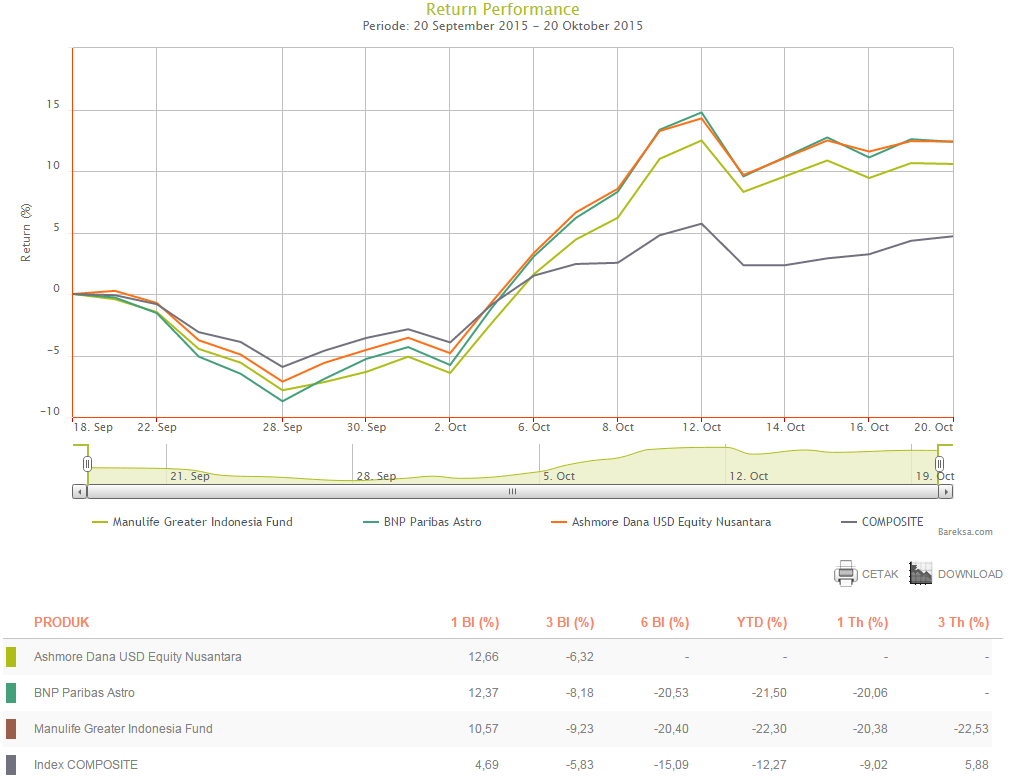The width and height of the screenshot is (1014, 783).
Task: Click the right arrow of chart scrollbar
Action: coord(947,492)
